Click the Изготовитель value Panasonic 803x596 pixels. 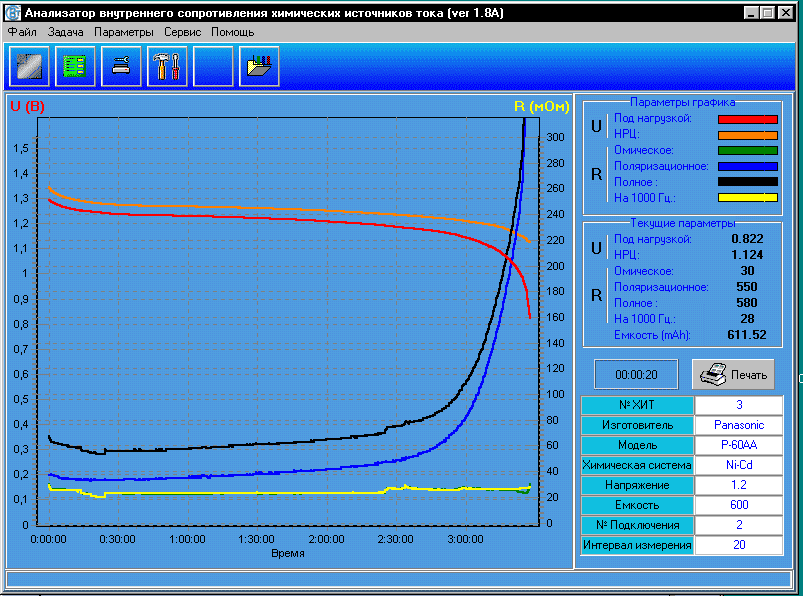point(738,425)
